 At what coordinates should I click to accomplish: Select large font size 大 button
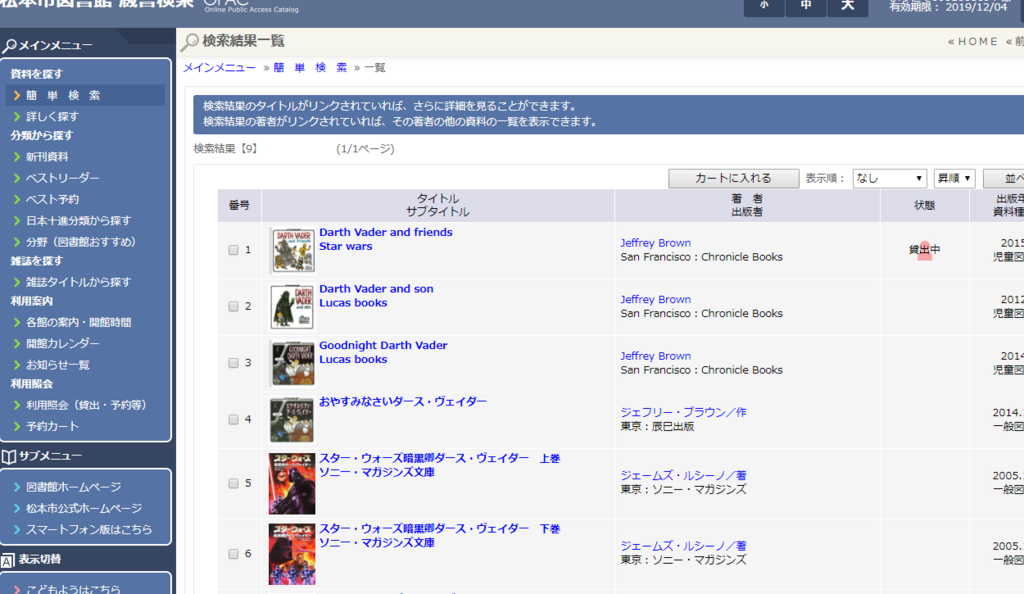click(848, 7)
